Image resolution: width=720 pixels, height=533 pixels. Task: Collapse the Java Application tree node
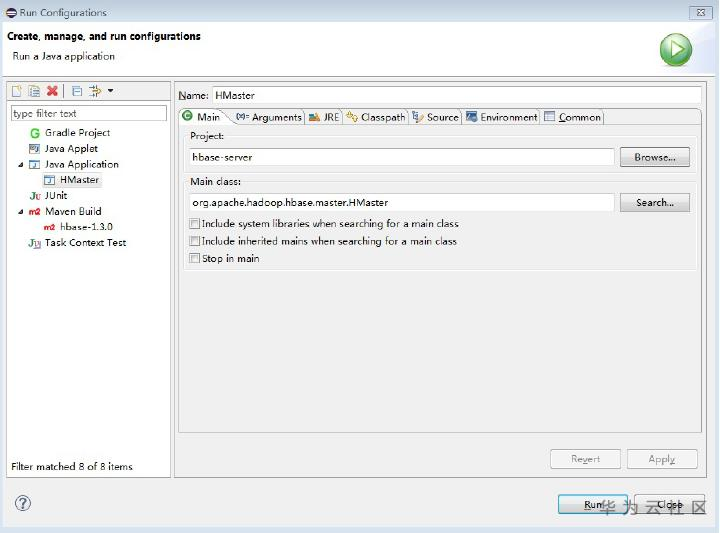pyautogui.click(x=21, y=165)
